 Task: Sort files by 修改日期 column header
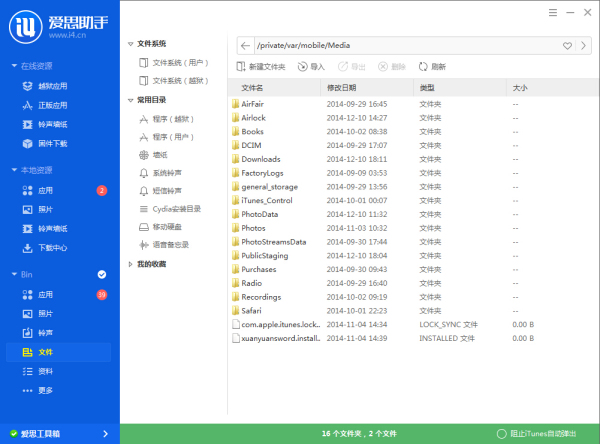pyautogui.click(x=343, y=88)
